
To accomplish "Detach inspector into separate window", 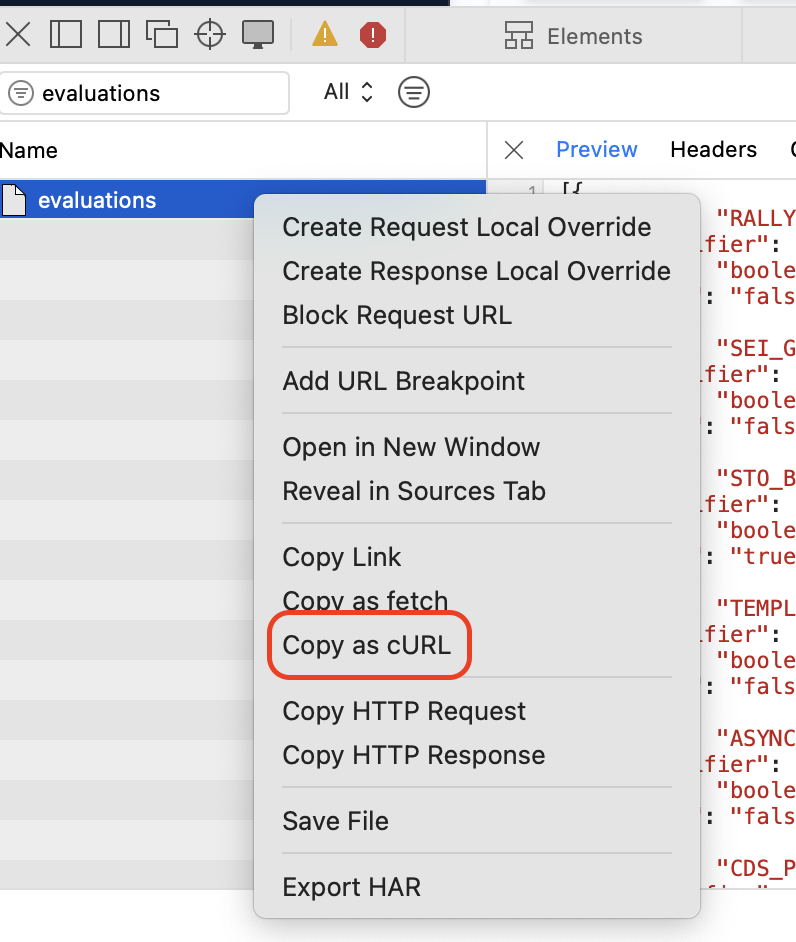I will pos(161,35).
